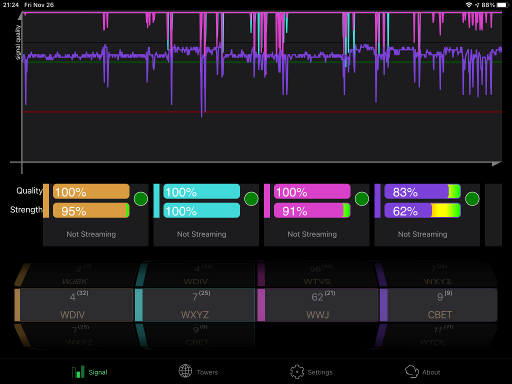Image resolution: width=512 pixels, height=384 pixels.
Task: Tap magenta tuner 100% quality bar
Action: click(312, 192)
